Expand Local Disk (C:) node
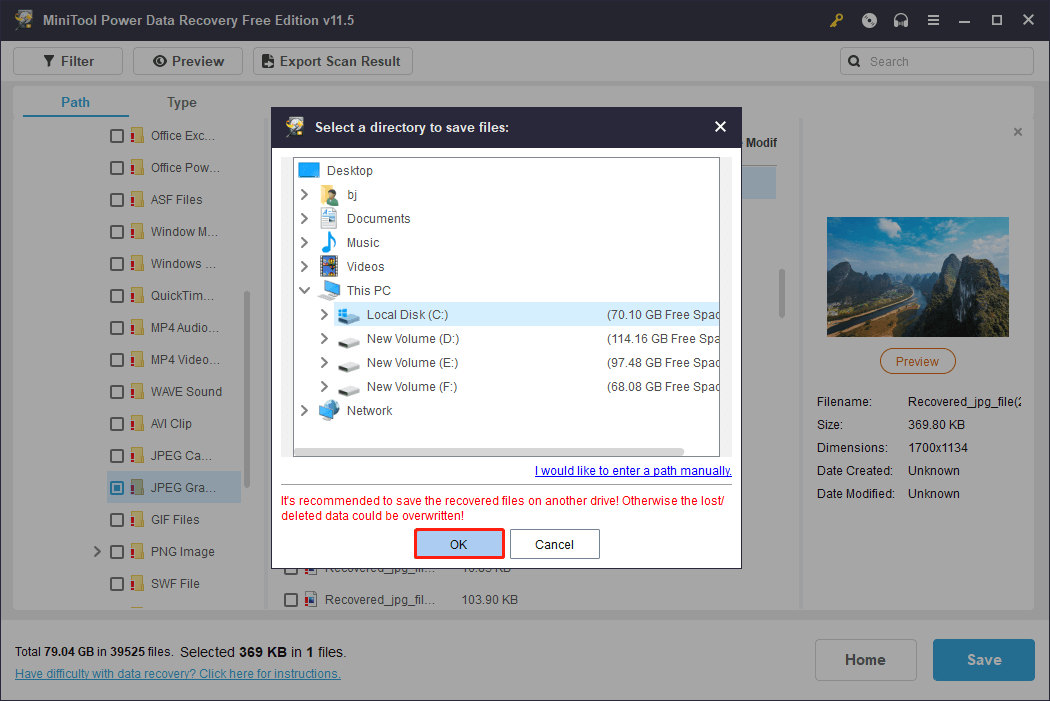Viewport: 1050px width, 701px height. [x=324, y=315]
